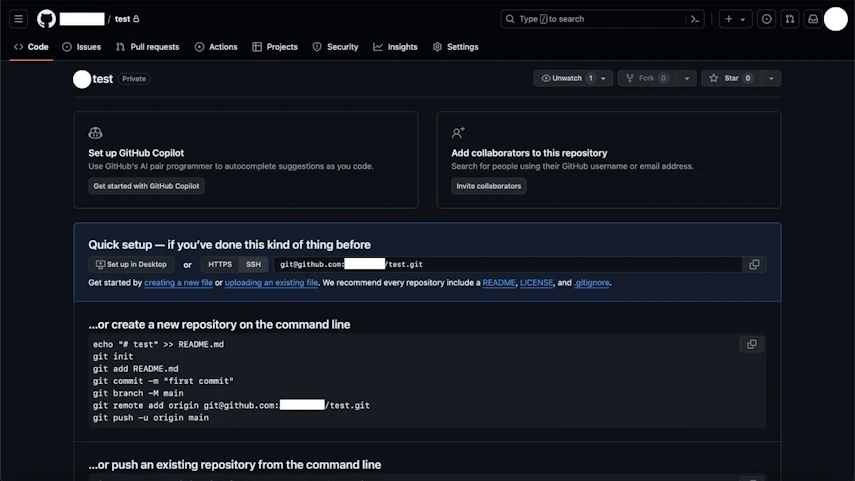Image resolution: width=855 pixels, height=481 pixels.
Task: Open the repository Settings tab
Action: (x=455, y=47)
